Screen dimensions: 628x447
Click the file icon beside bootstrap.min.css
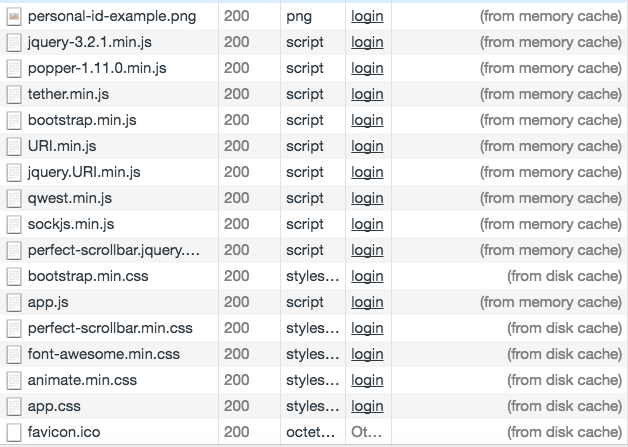tap(14, 277)
